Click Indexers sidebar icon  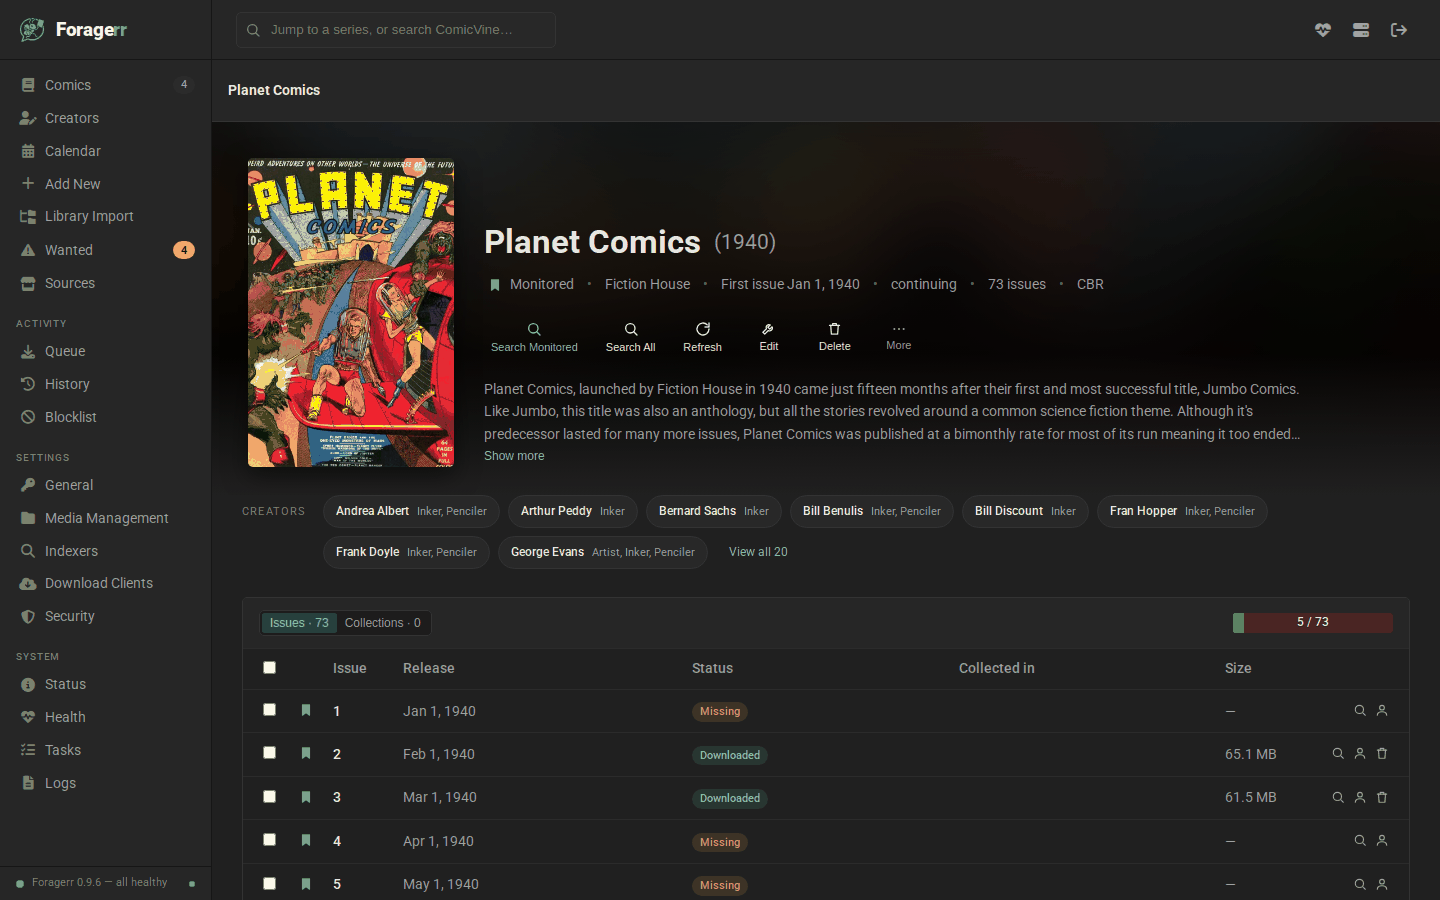pyautogui.click(x=28, y=551)
